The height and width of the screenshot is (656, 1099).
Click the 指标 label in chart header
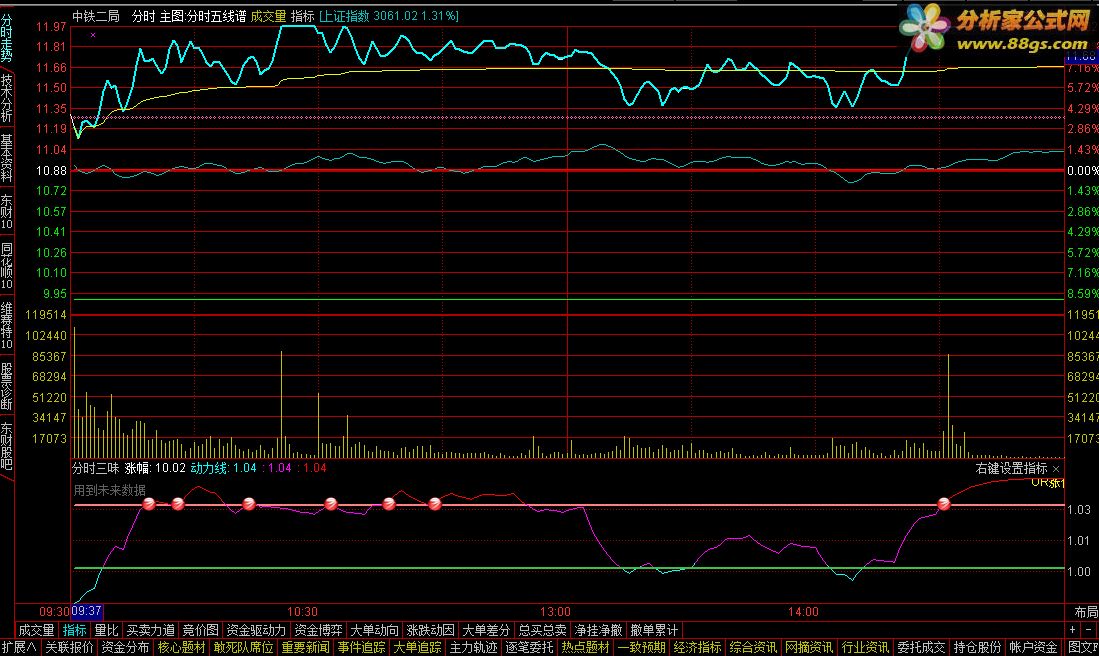point(303,15)
